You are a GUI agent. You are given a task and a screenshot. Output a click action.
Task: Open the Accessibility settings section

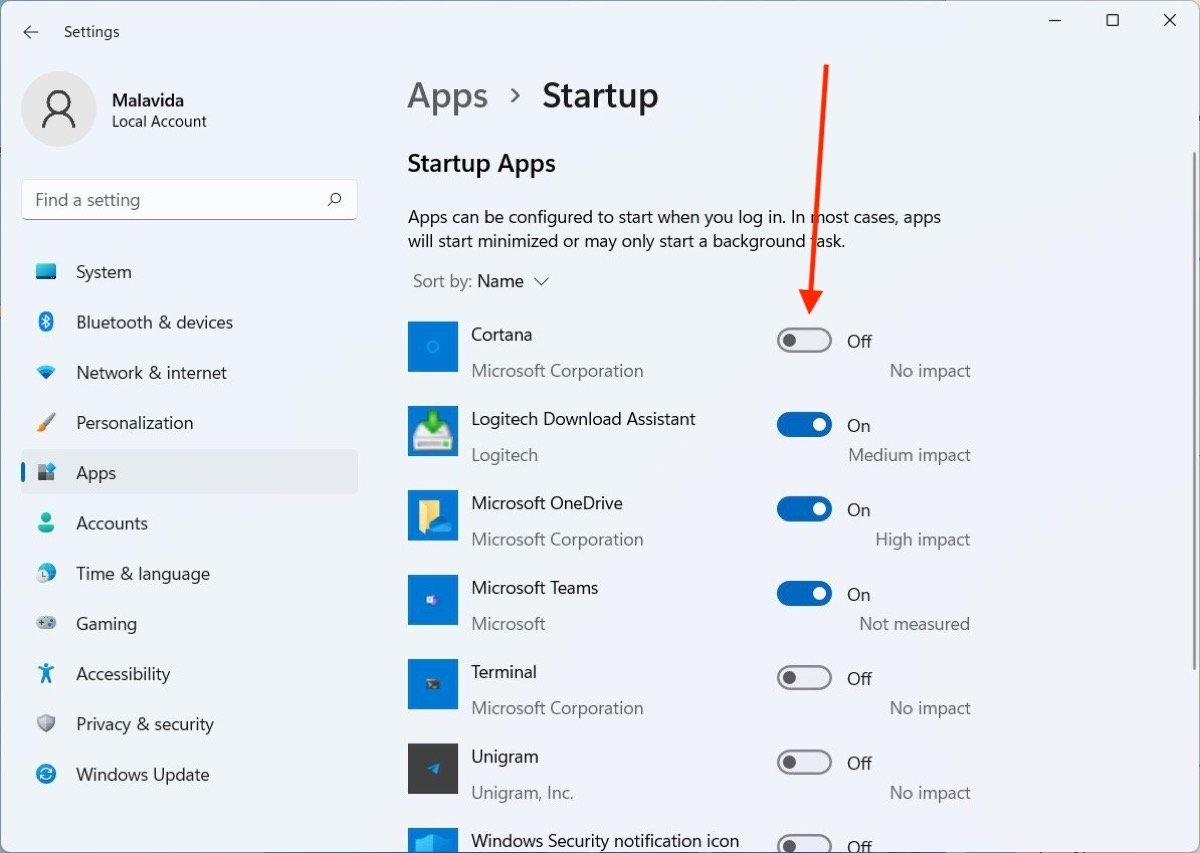coord(123,674)
